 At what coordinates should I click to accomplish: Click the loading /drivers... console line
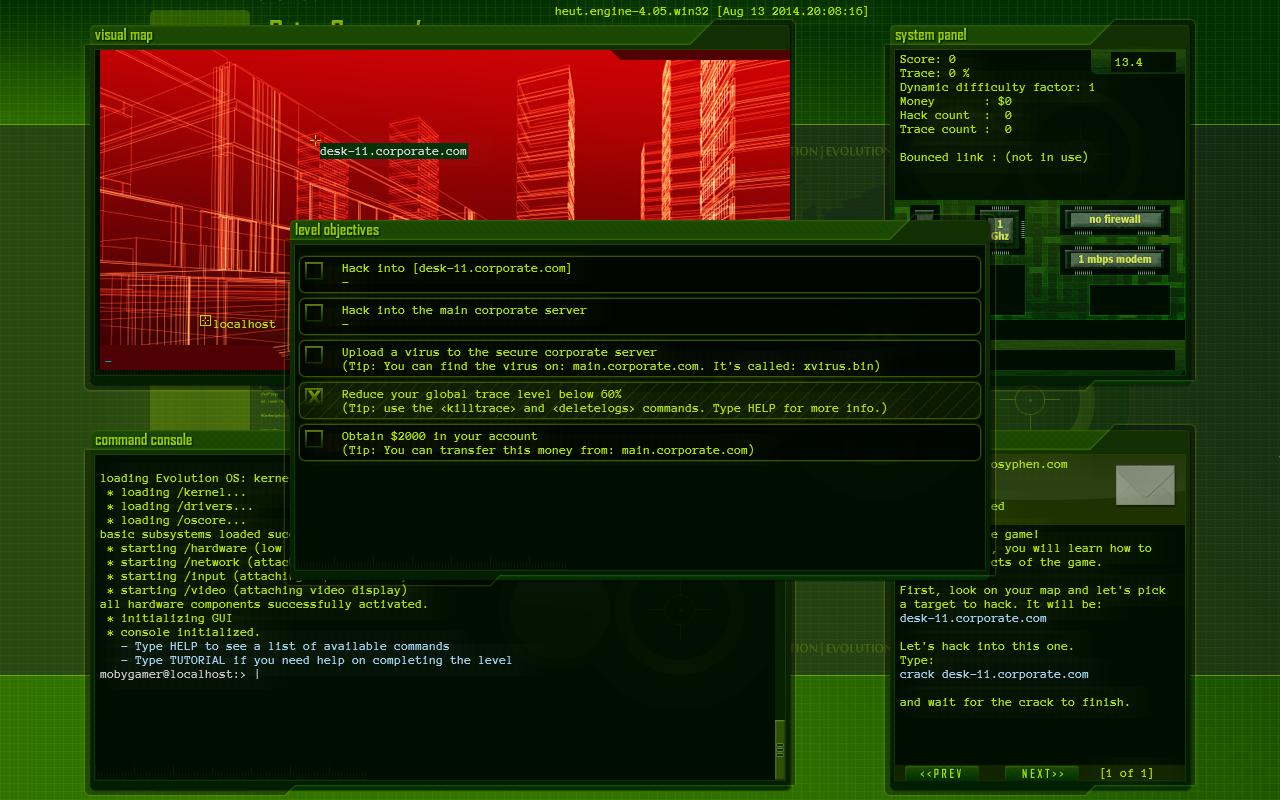click(x=180, y=506)
